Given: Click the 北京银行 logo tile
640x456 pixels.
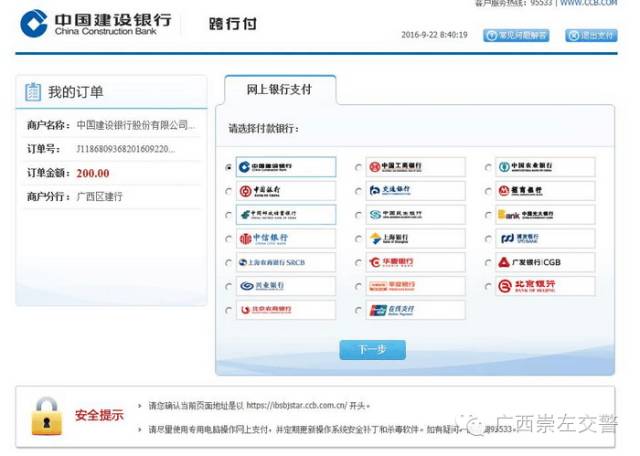Looking at the screenshot, I should pos(545,286).
